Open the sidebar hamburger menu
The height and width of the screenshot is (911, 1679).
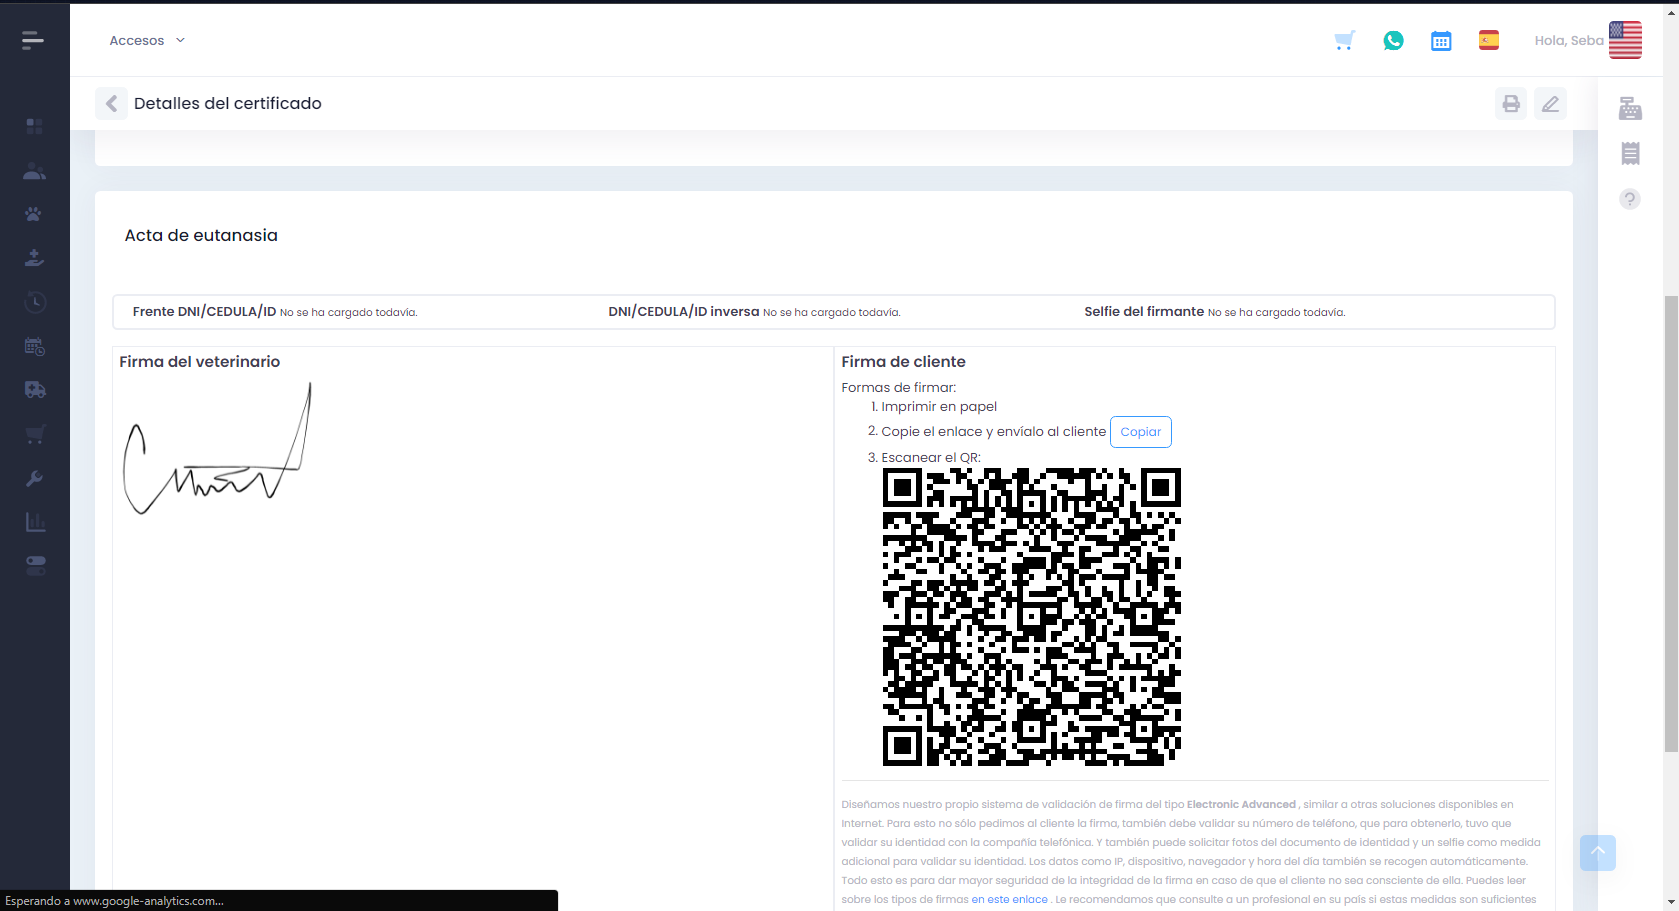pyautogui.click(x=33, y=40)
